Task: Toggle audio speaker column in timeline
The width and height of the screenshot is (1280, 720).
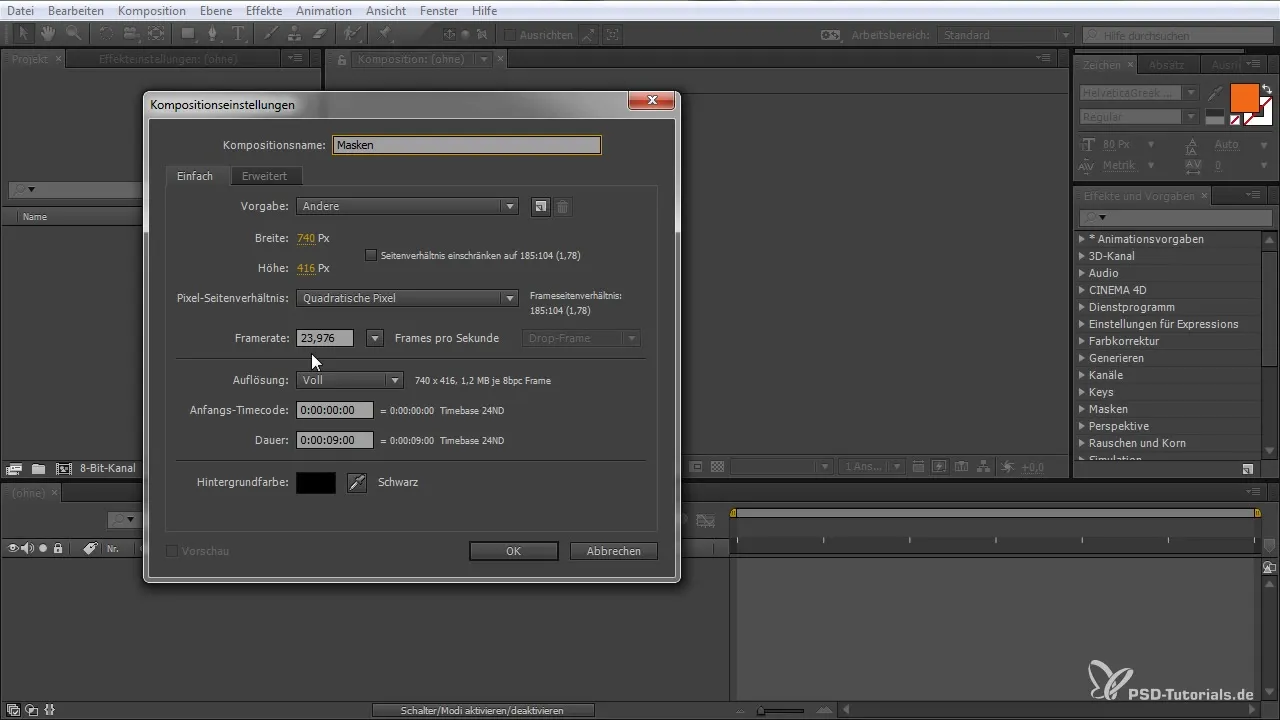Action: 28,548
